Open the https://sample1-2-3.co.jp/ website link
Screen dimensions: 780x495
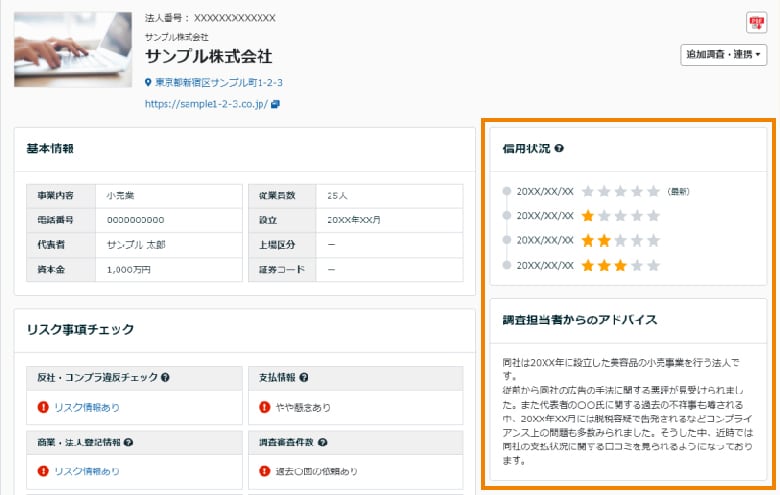205,103
